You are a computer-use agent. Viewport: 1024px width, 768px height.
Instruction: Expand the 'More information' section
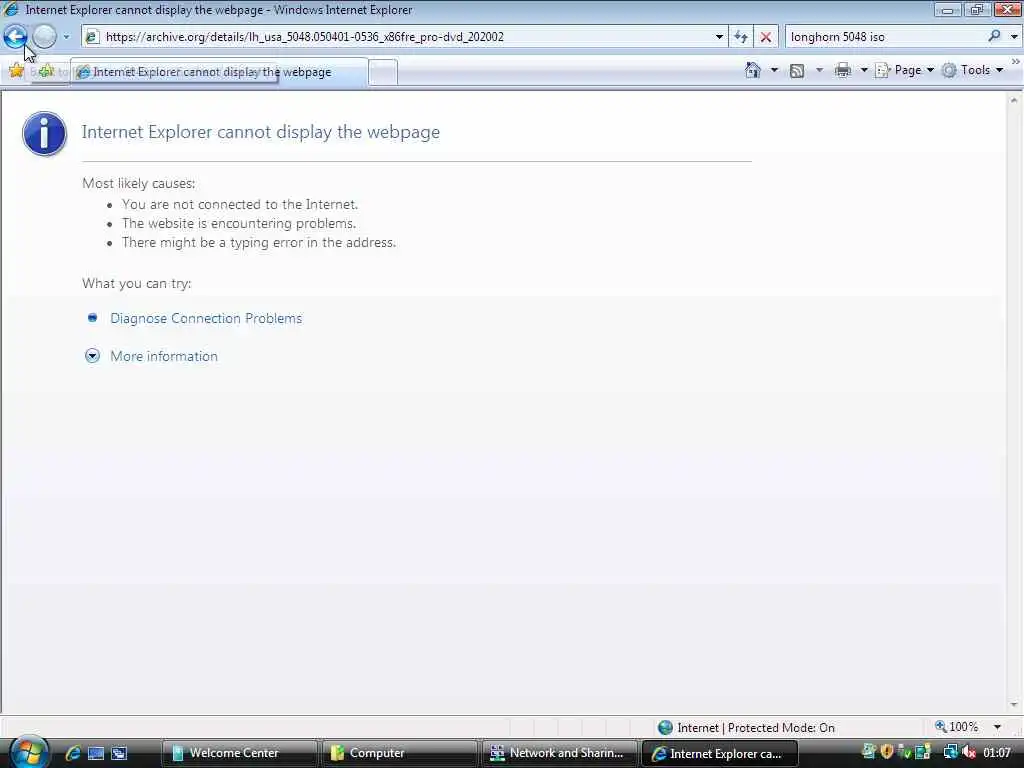[x=92, y=356]
